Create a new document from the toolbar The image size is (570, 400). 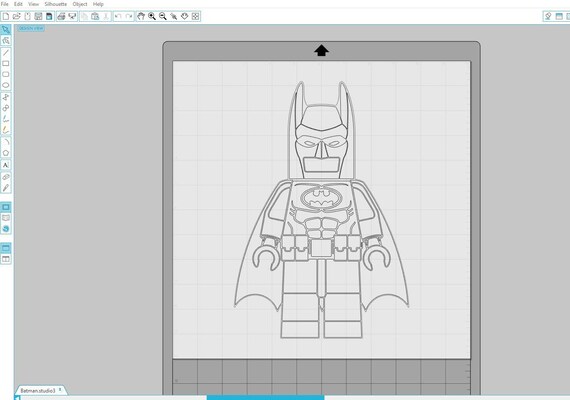coord(6,16)
